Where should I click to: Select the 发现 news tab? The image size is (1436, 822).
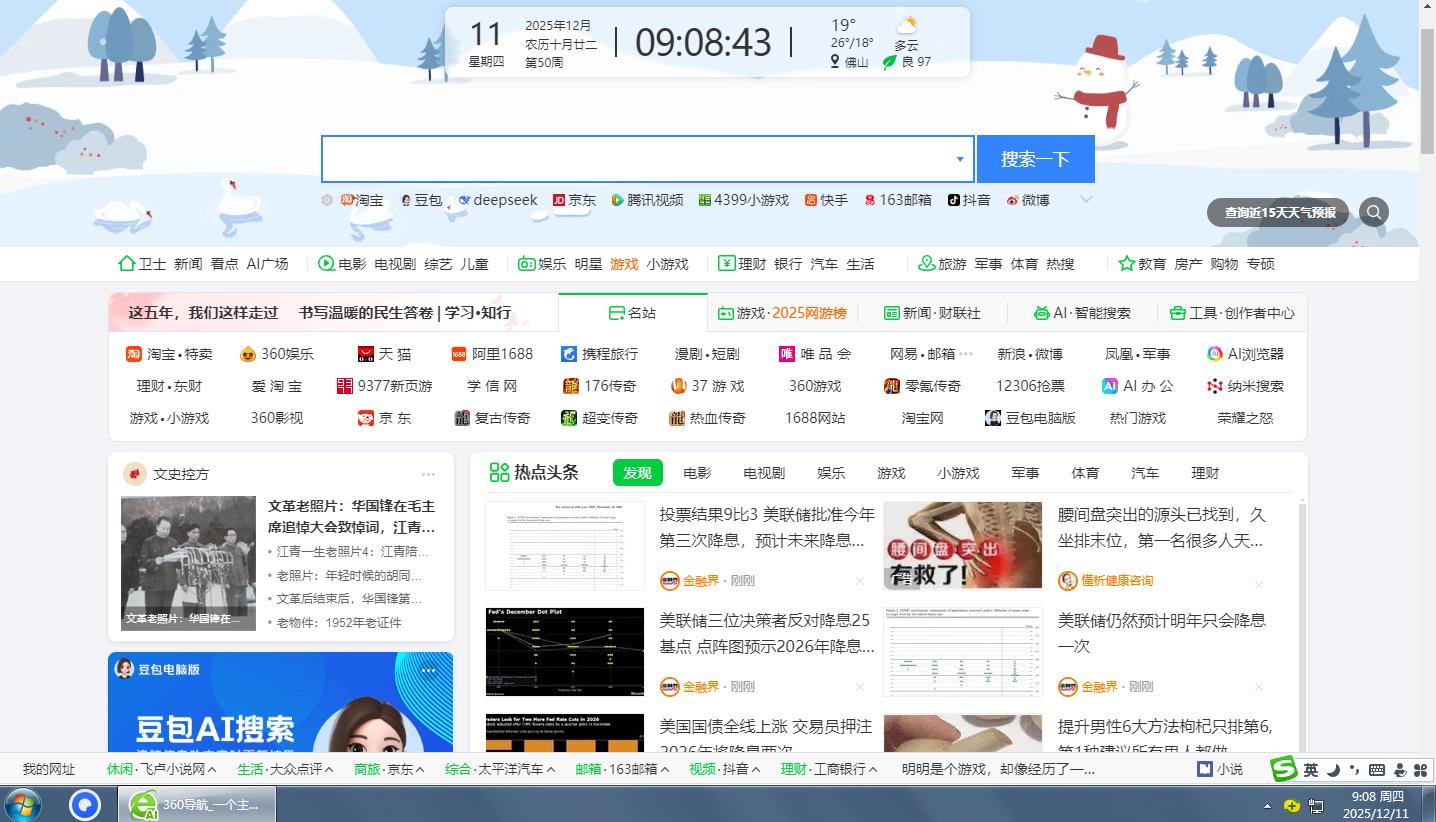637,473
